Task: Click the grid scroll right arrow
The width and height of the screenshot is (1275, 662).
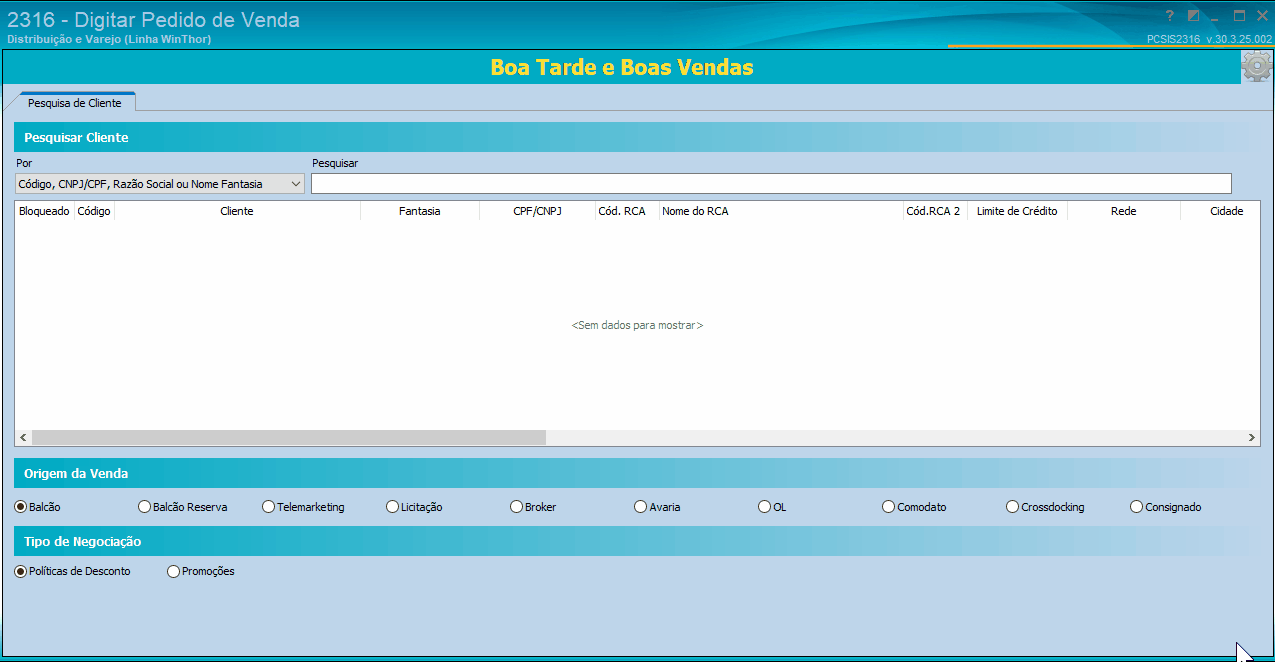Action: point(1251,438)
